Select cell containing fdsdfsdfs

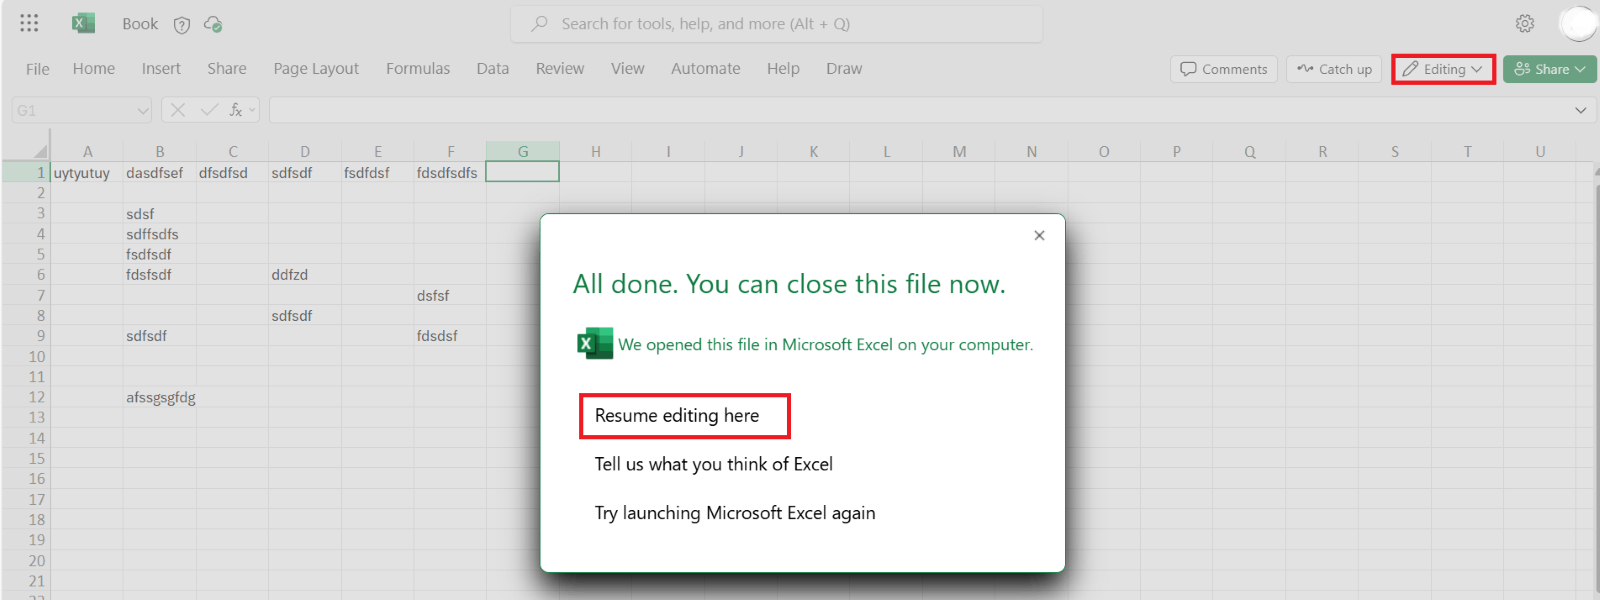tap(450, 173)
